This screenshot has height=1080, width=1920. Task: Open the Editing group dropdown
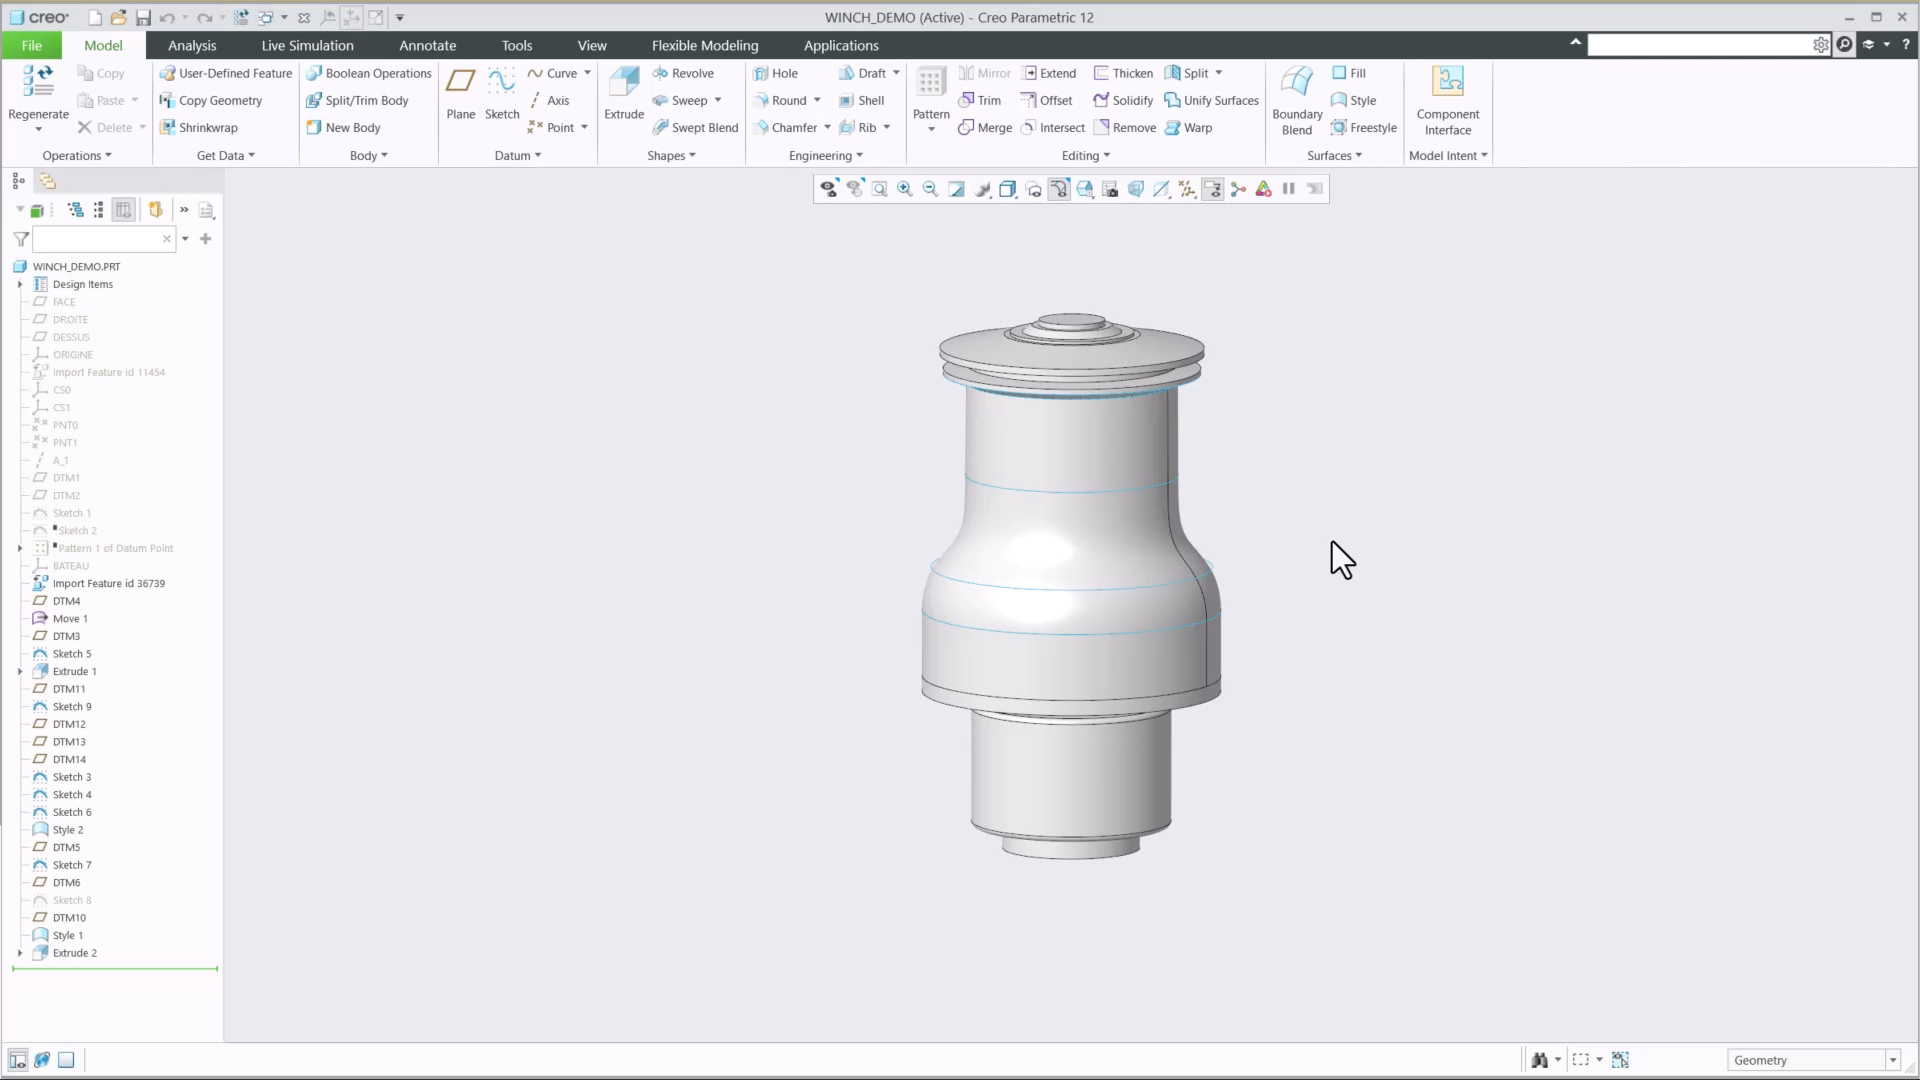(x=1086, y=155)
